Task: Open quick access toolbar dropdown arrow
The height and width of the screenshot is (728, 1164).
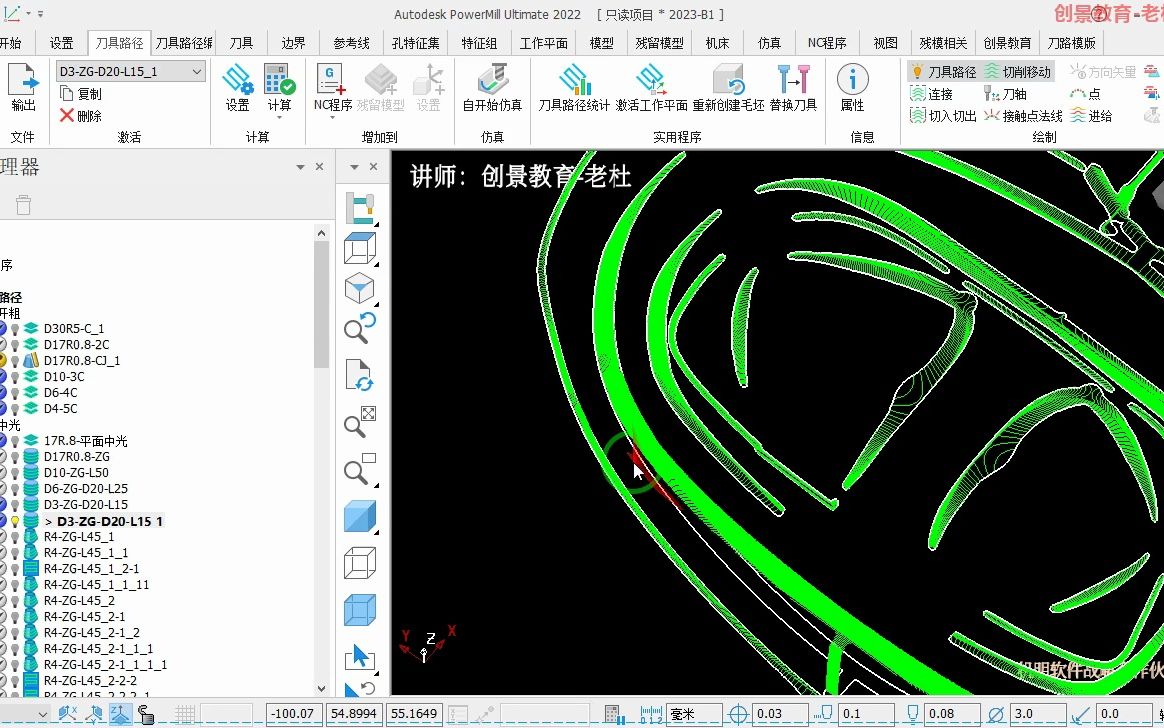Action: [x=40, y=14]
